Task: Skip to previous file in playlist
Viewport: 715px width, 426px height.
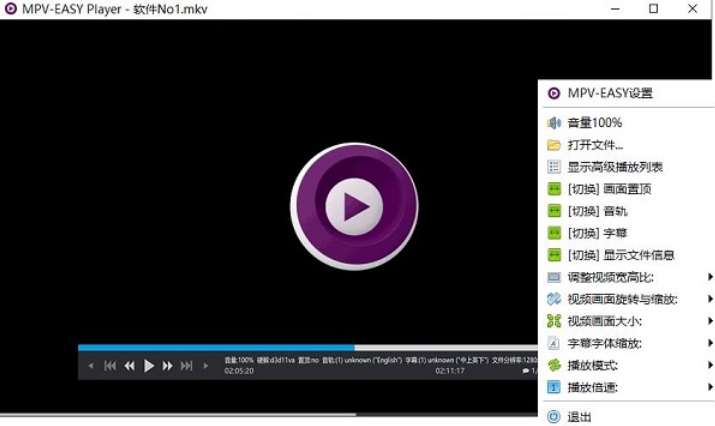Action: click(110, 366)
